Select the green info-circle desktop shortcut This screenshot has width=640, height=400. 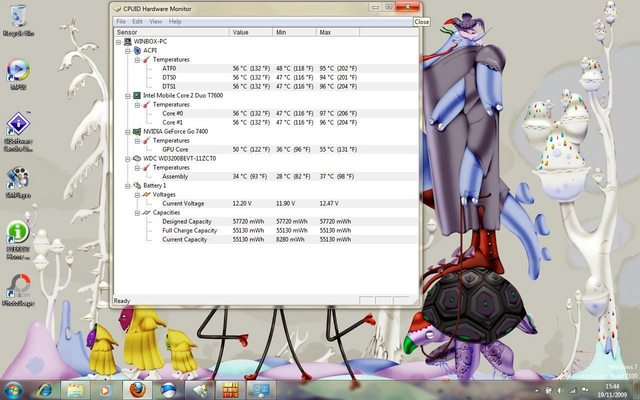click(x=18, y=240)
